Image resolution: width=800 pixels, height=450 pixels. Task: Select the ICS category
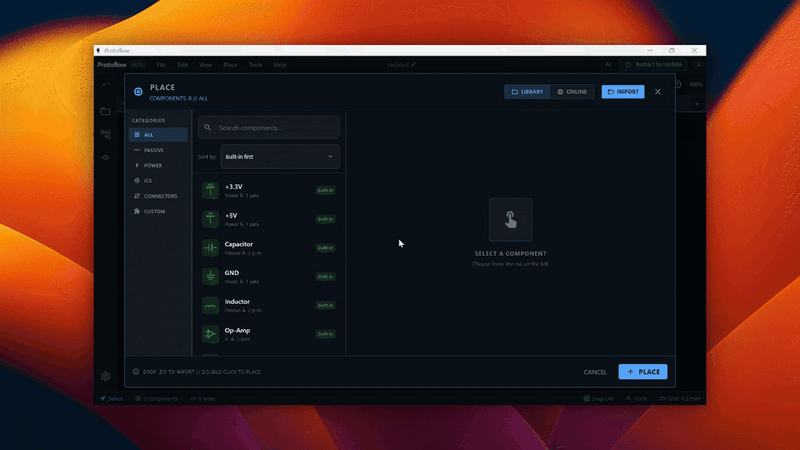click(x=158, y=181)
